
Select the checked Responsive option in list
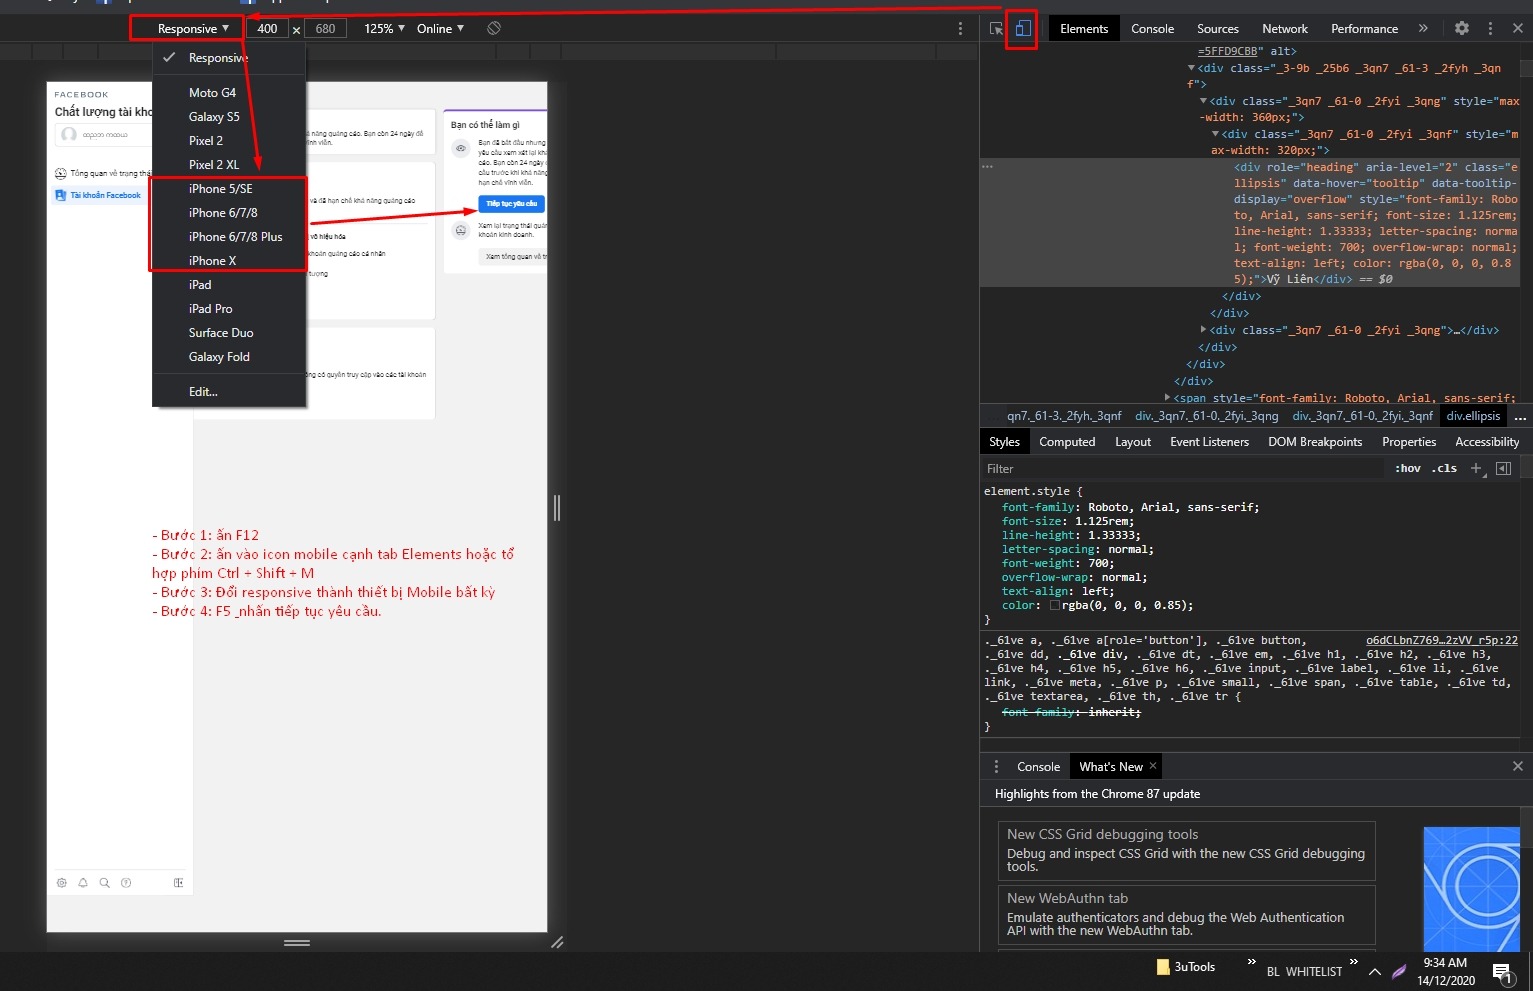coord(218,58)
